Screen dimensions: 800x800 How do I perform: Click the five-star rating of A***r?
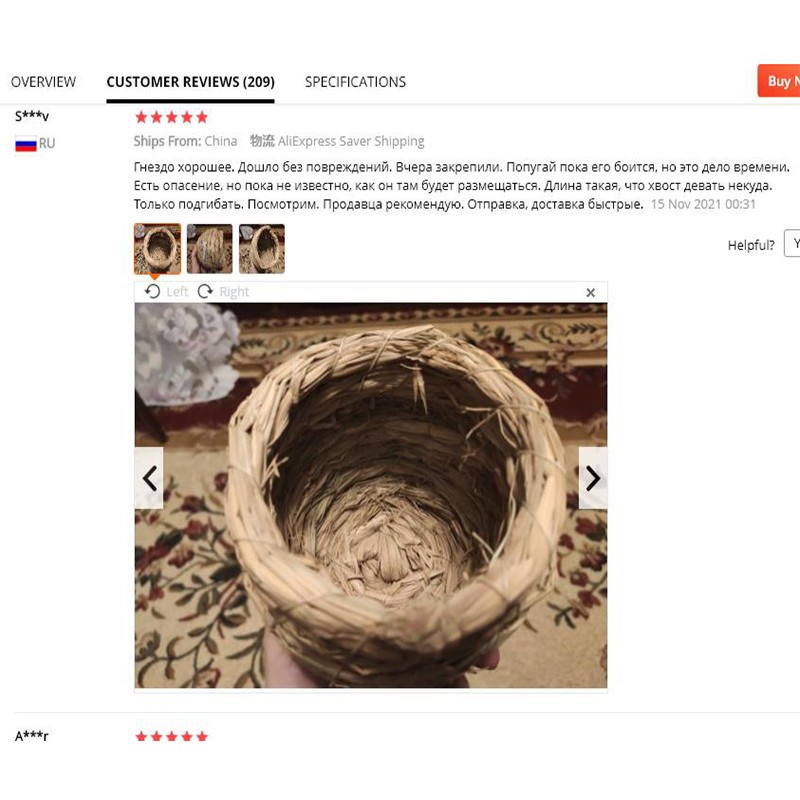tap(171, 736)
